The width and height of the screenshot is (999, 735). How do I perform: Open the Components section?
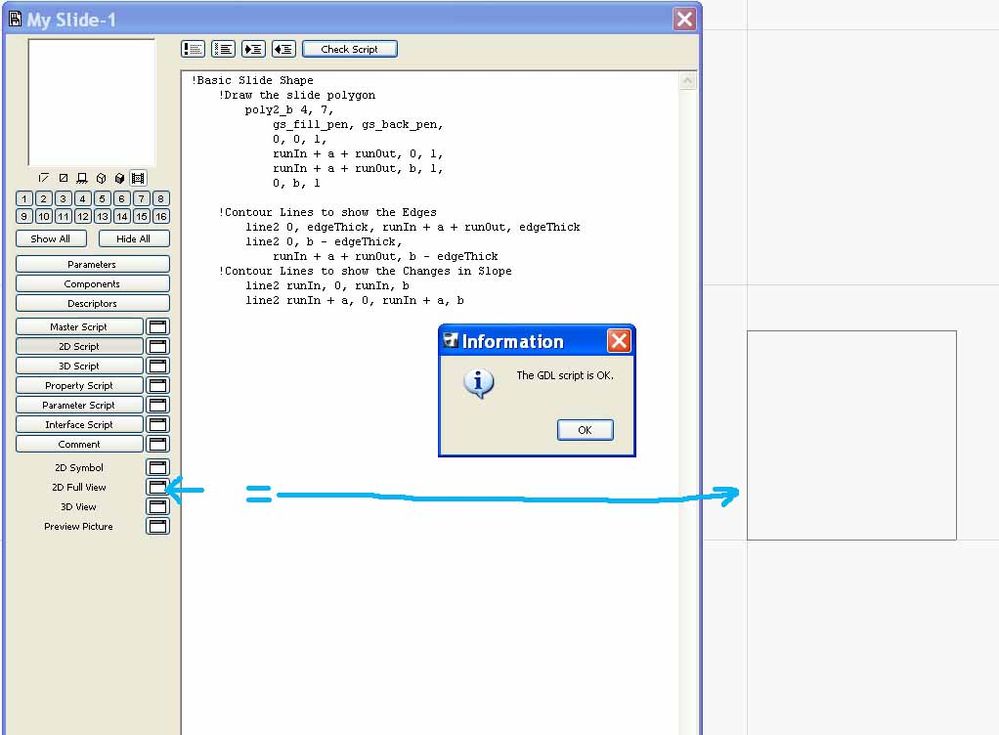click(92, 284)
